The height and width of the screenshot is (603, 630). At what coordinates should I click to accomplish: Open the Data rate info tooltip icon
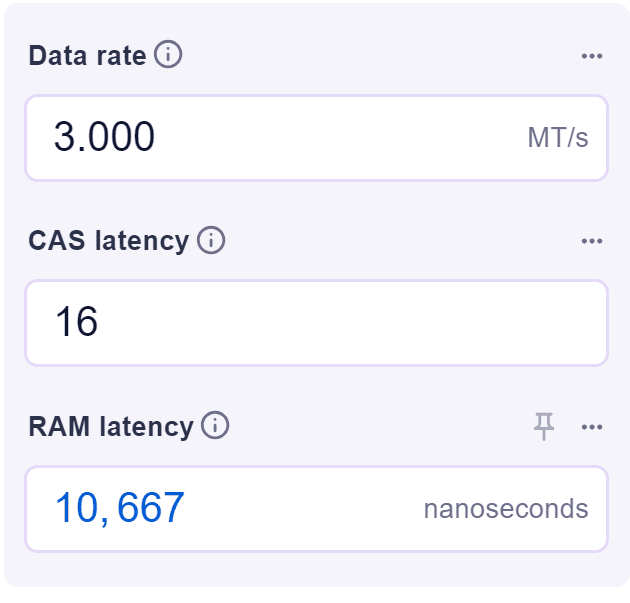click(168, 54)
